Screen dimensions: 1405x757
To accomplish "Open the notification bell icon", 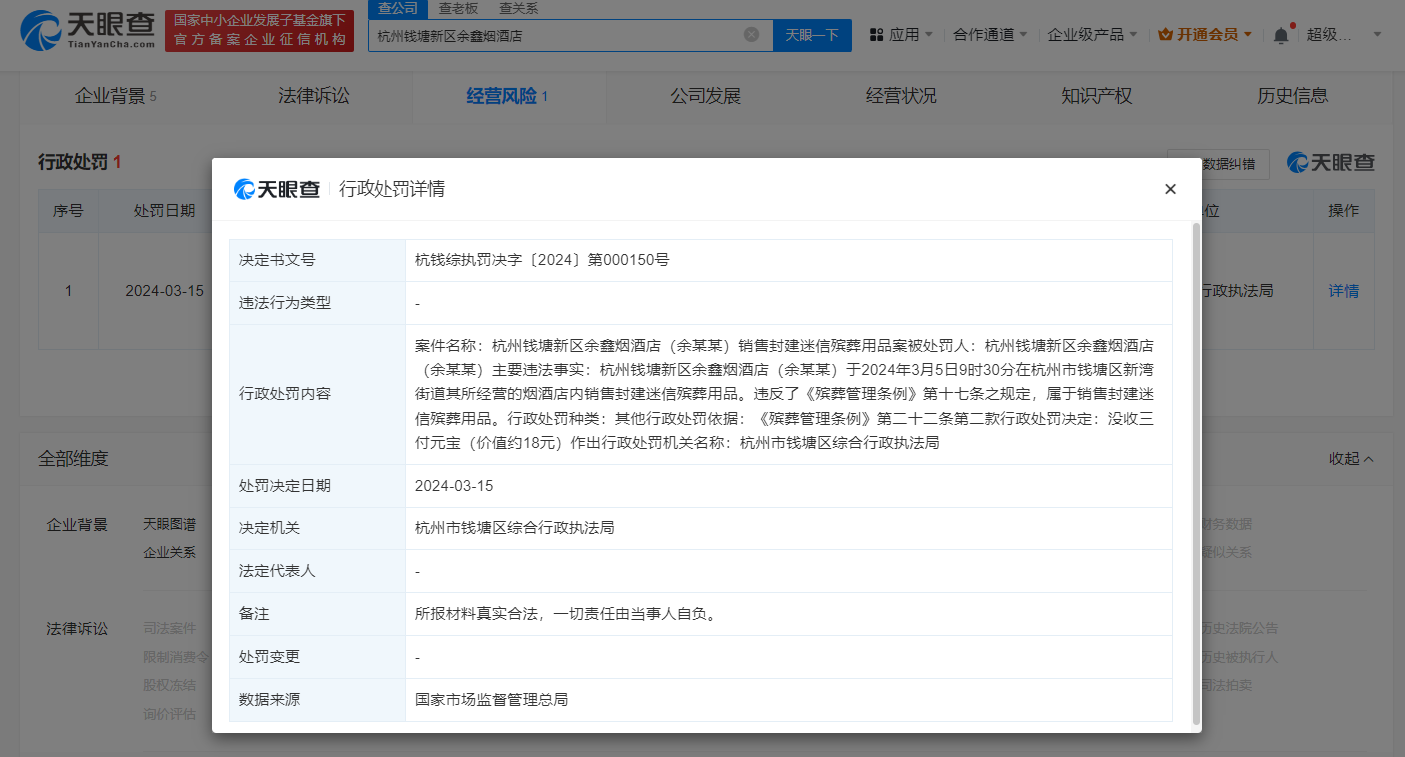I will 1280,33.
